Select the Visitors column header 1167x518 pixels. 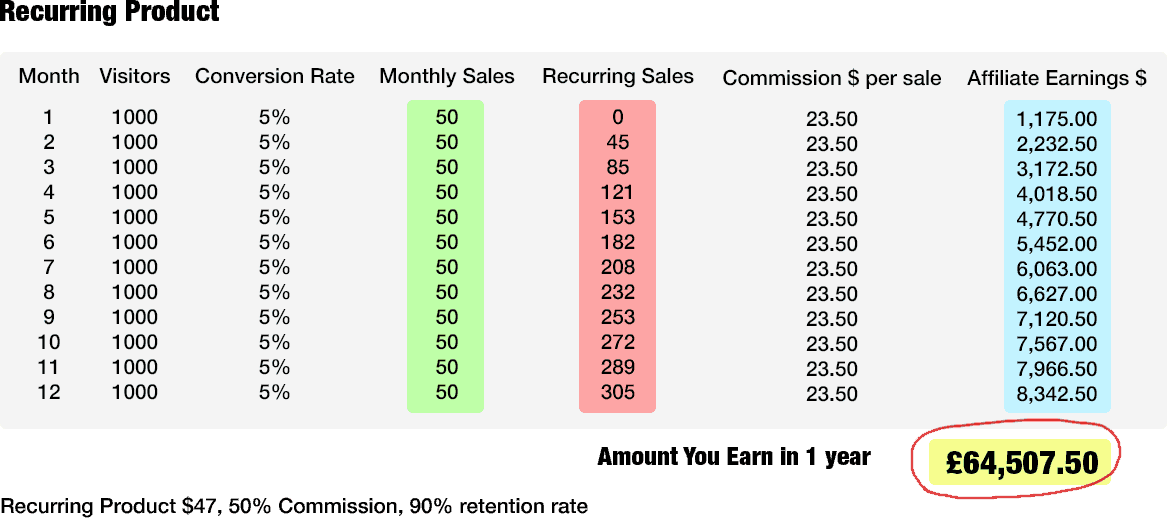[135, 76]
